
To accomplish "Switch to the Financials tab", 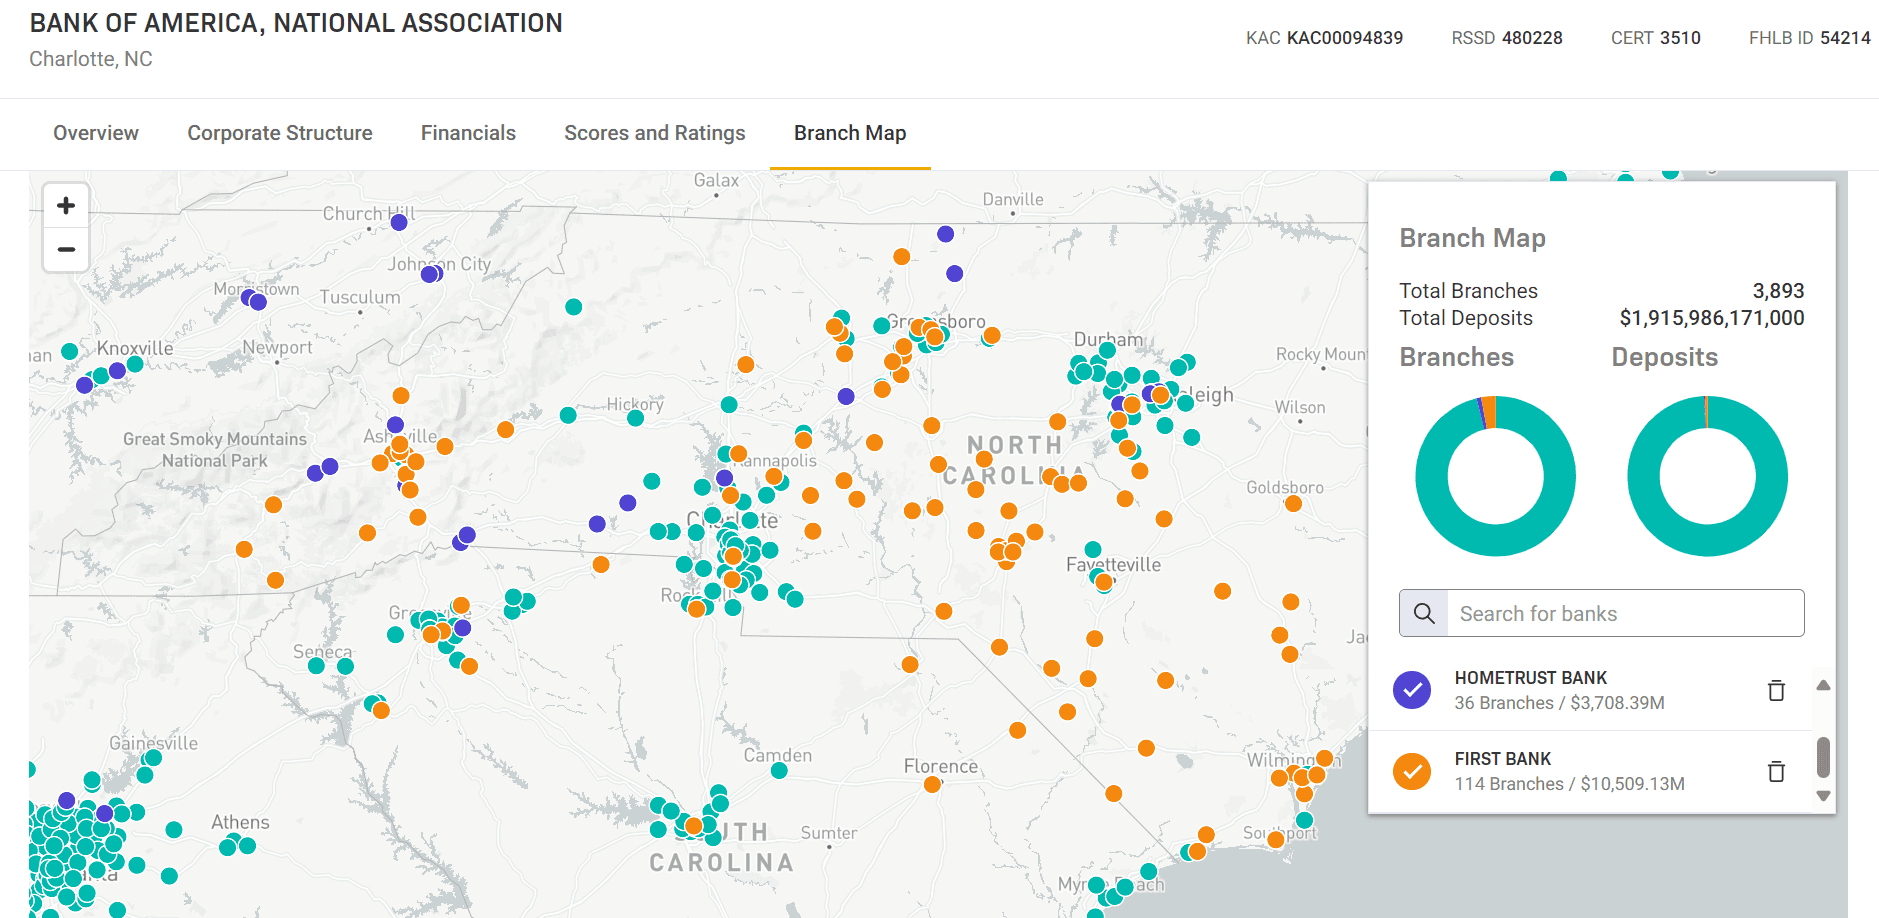I will [468, 133].
